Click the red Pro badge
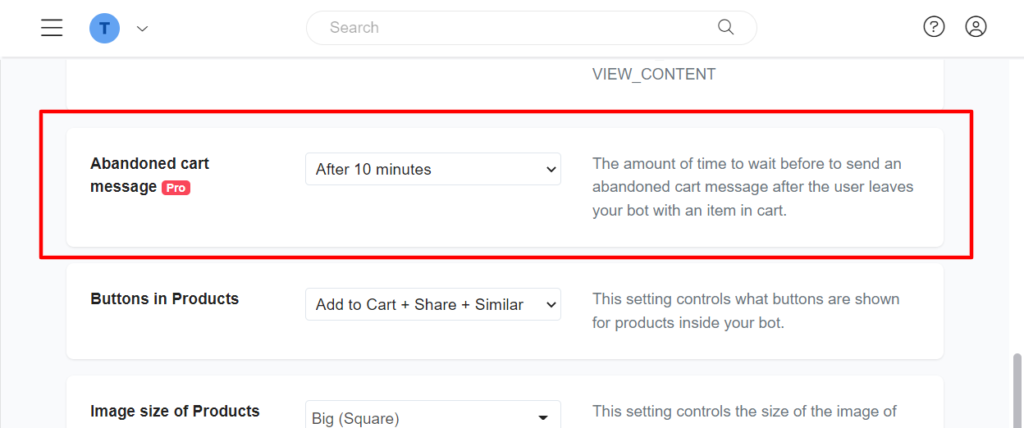The image size is (1024, 428). click(176, 187)
